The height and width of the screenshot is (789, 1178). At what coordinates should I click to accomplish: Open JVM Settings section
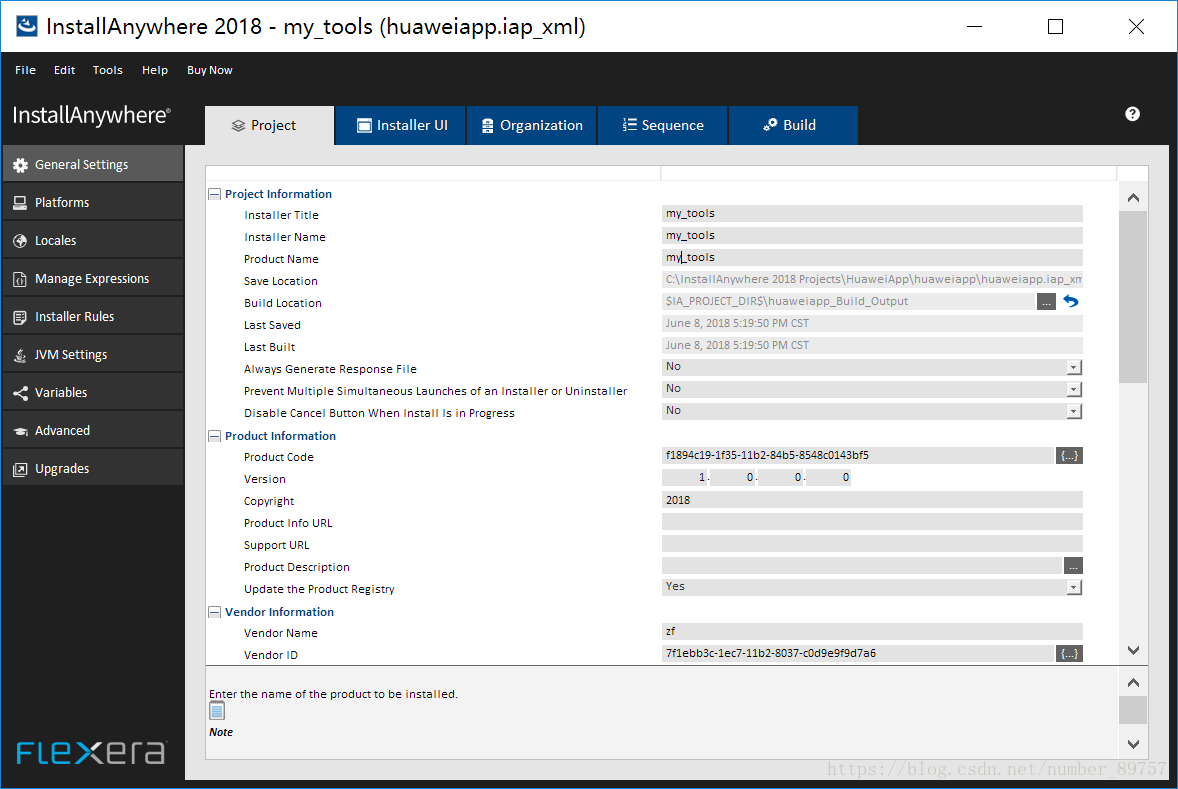point(92,354)
